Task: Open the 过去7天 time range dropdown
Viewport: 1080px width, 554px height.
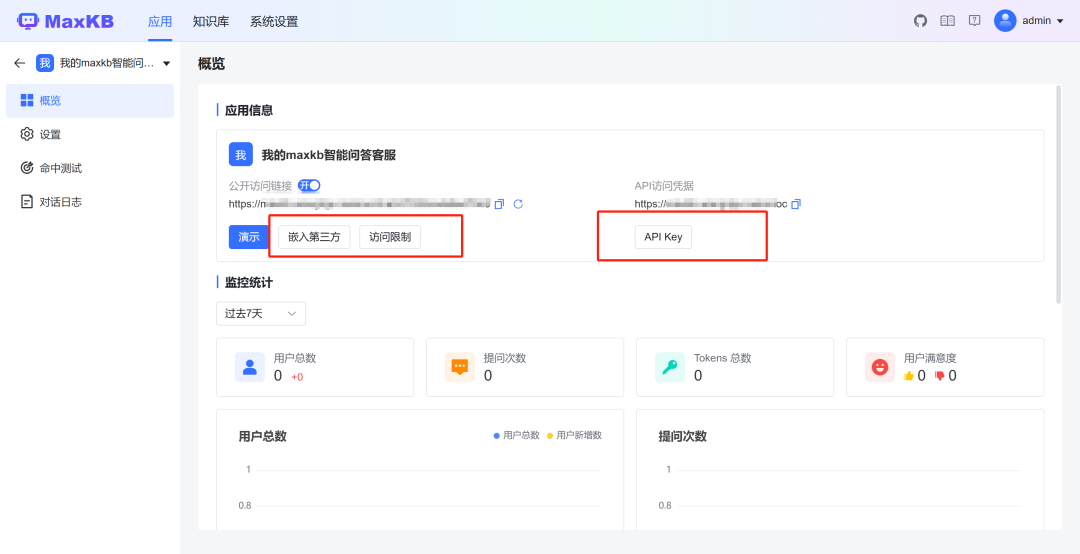Action: (x=261, y=314)
